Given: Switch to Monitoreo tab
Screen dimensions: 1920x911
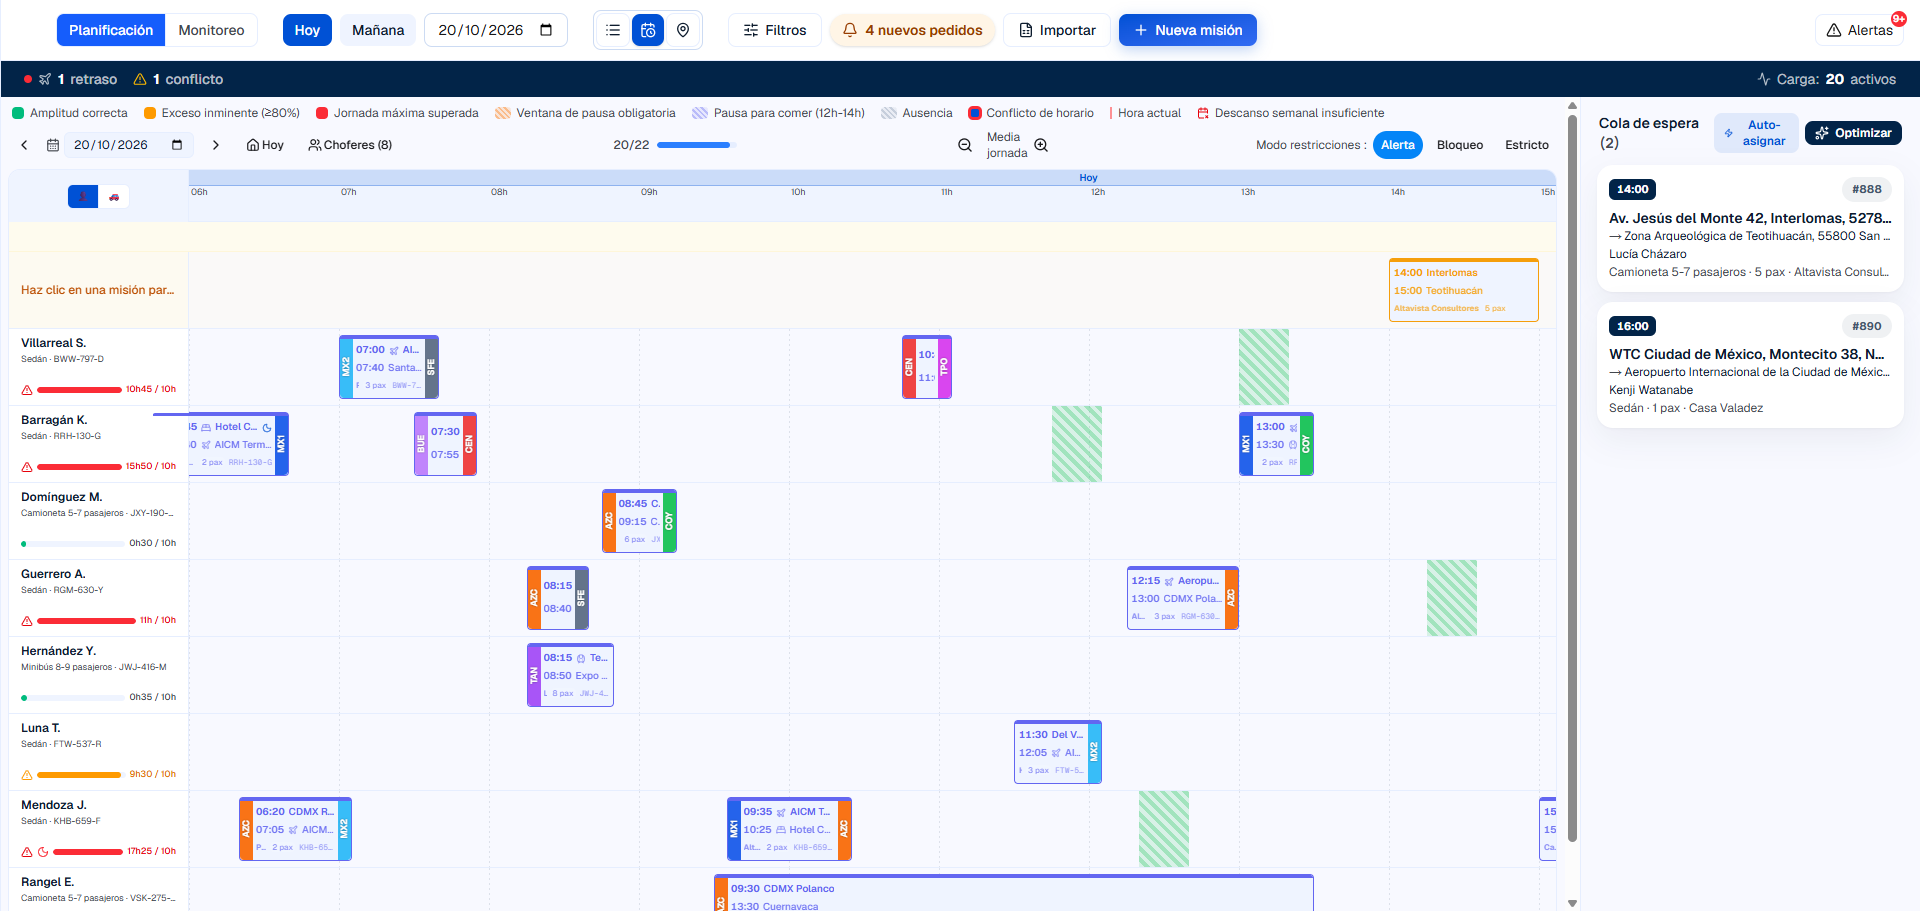Looking at the screenshot, I should [x=211, y=30].
